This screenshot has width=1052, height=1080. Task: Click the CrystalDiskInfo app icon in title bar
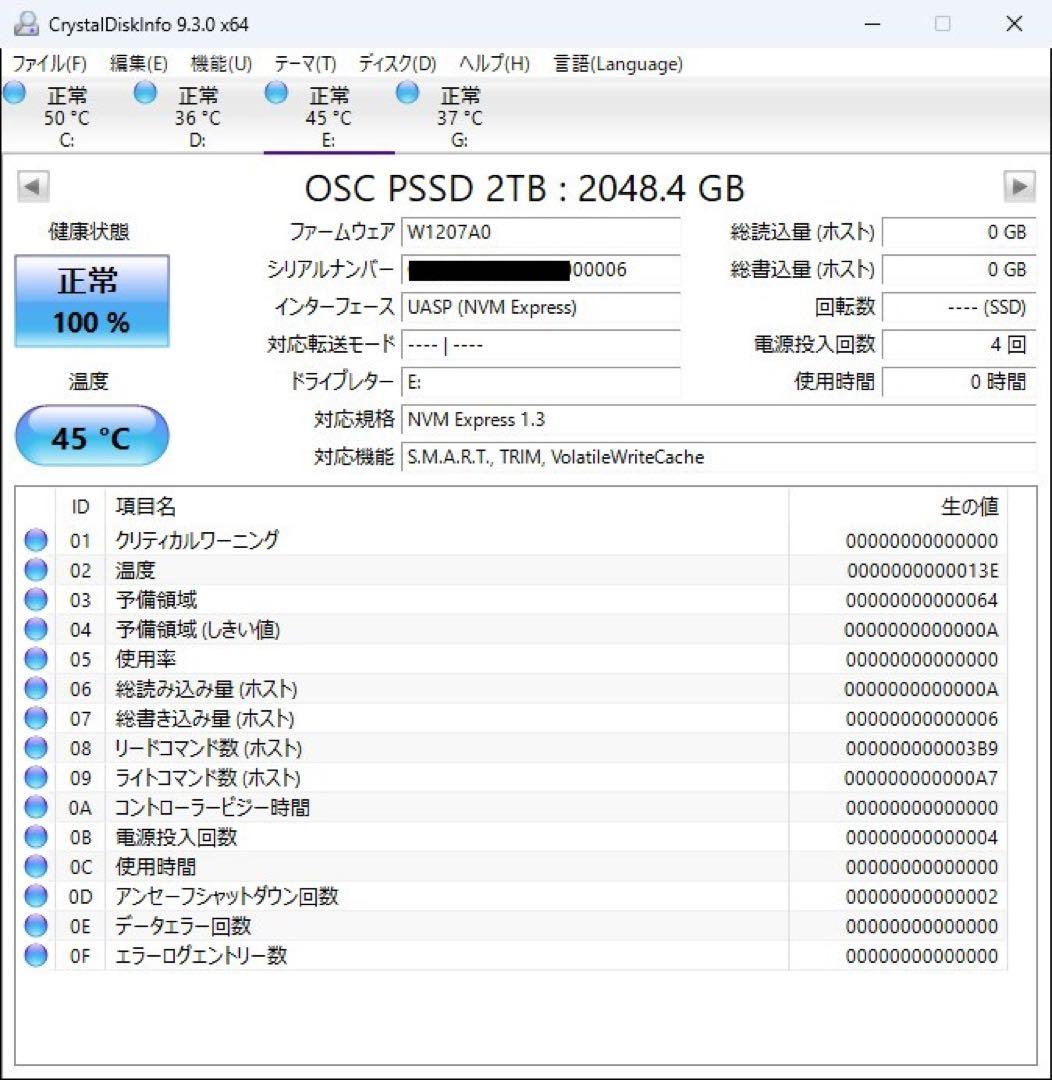pos(25,24)
